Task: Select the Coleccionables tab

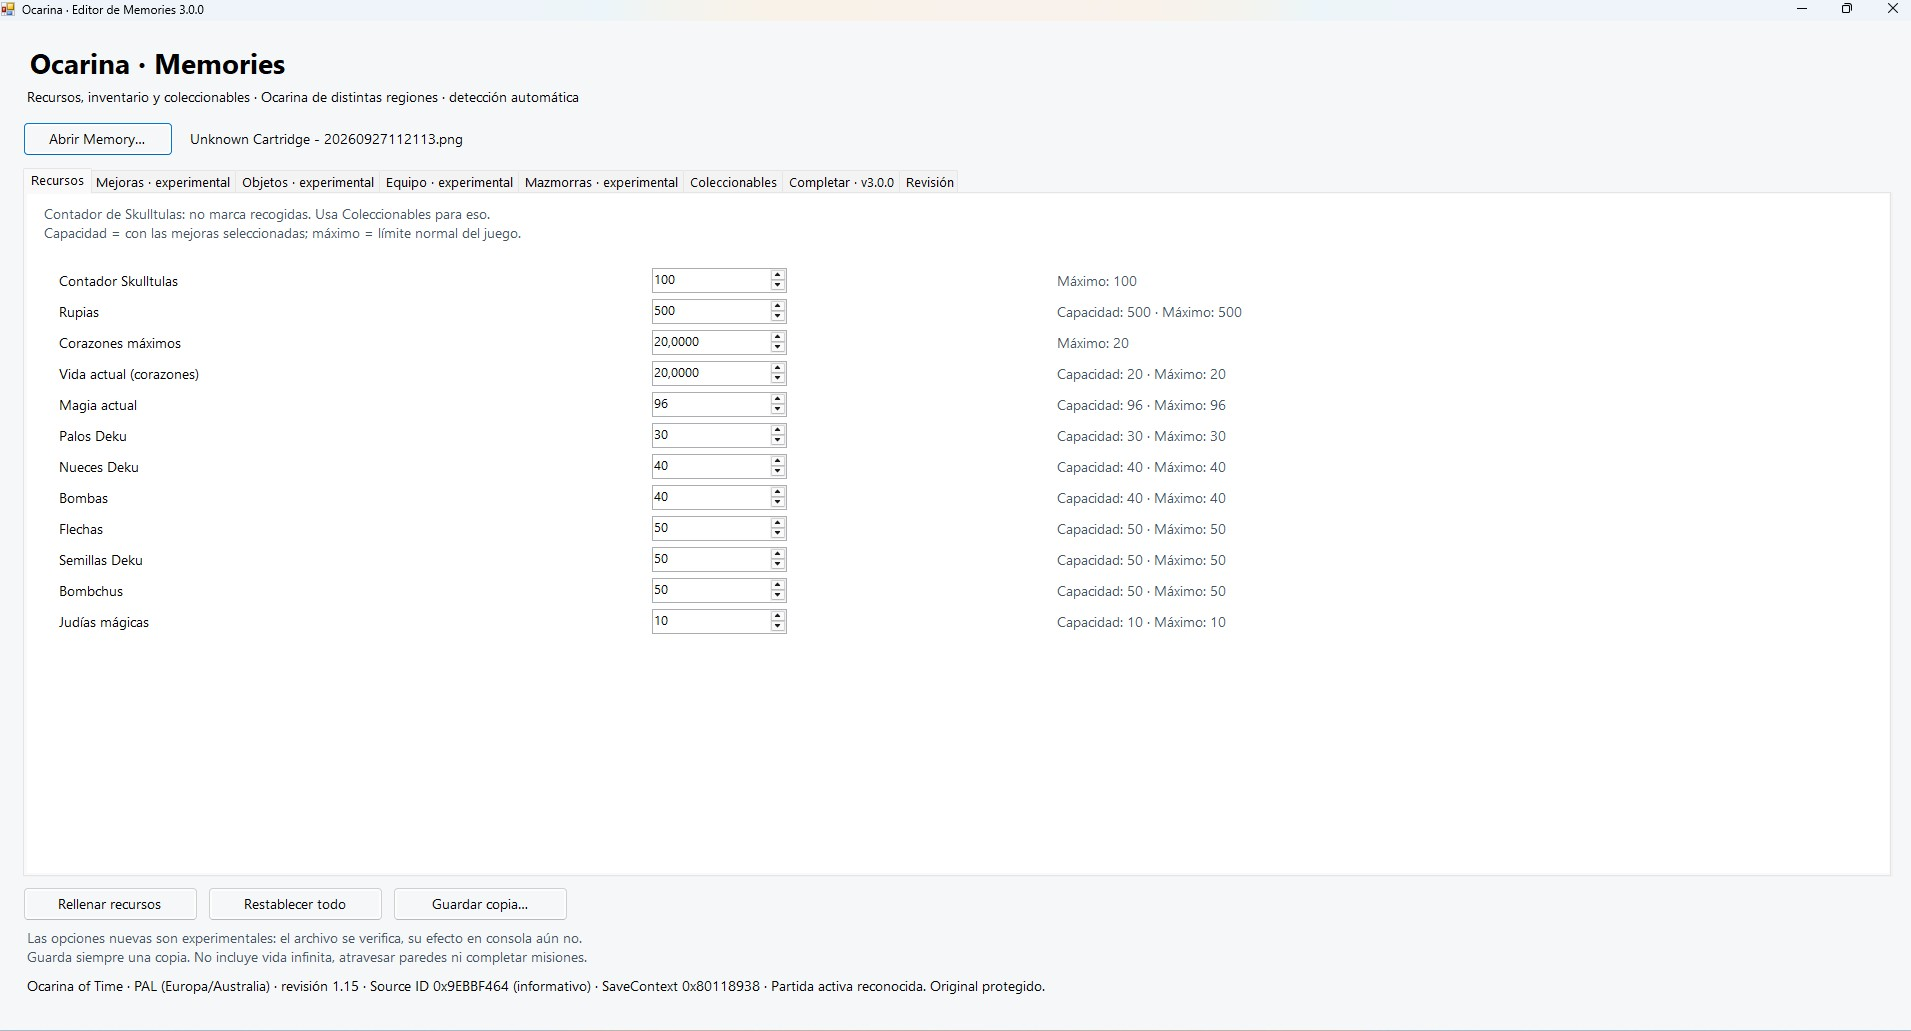Action: pyautogui.click(x=733, y=182)
